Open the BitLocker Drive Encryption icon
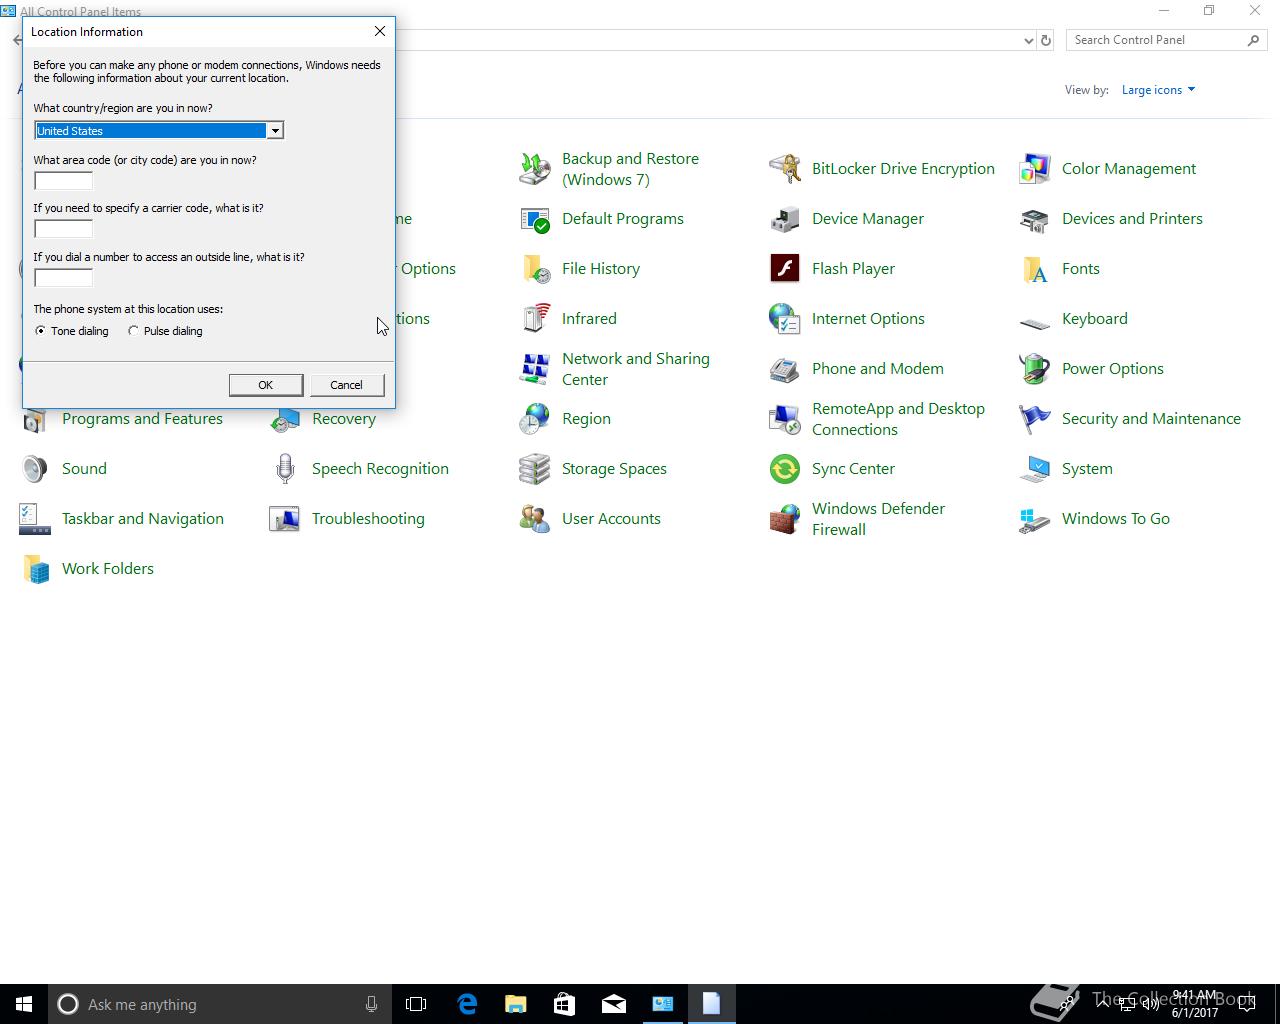Screen dimensions: 1280x1024 pos(785,169)
